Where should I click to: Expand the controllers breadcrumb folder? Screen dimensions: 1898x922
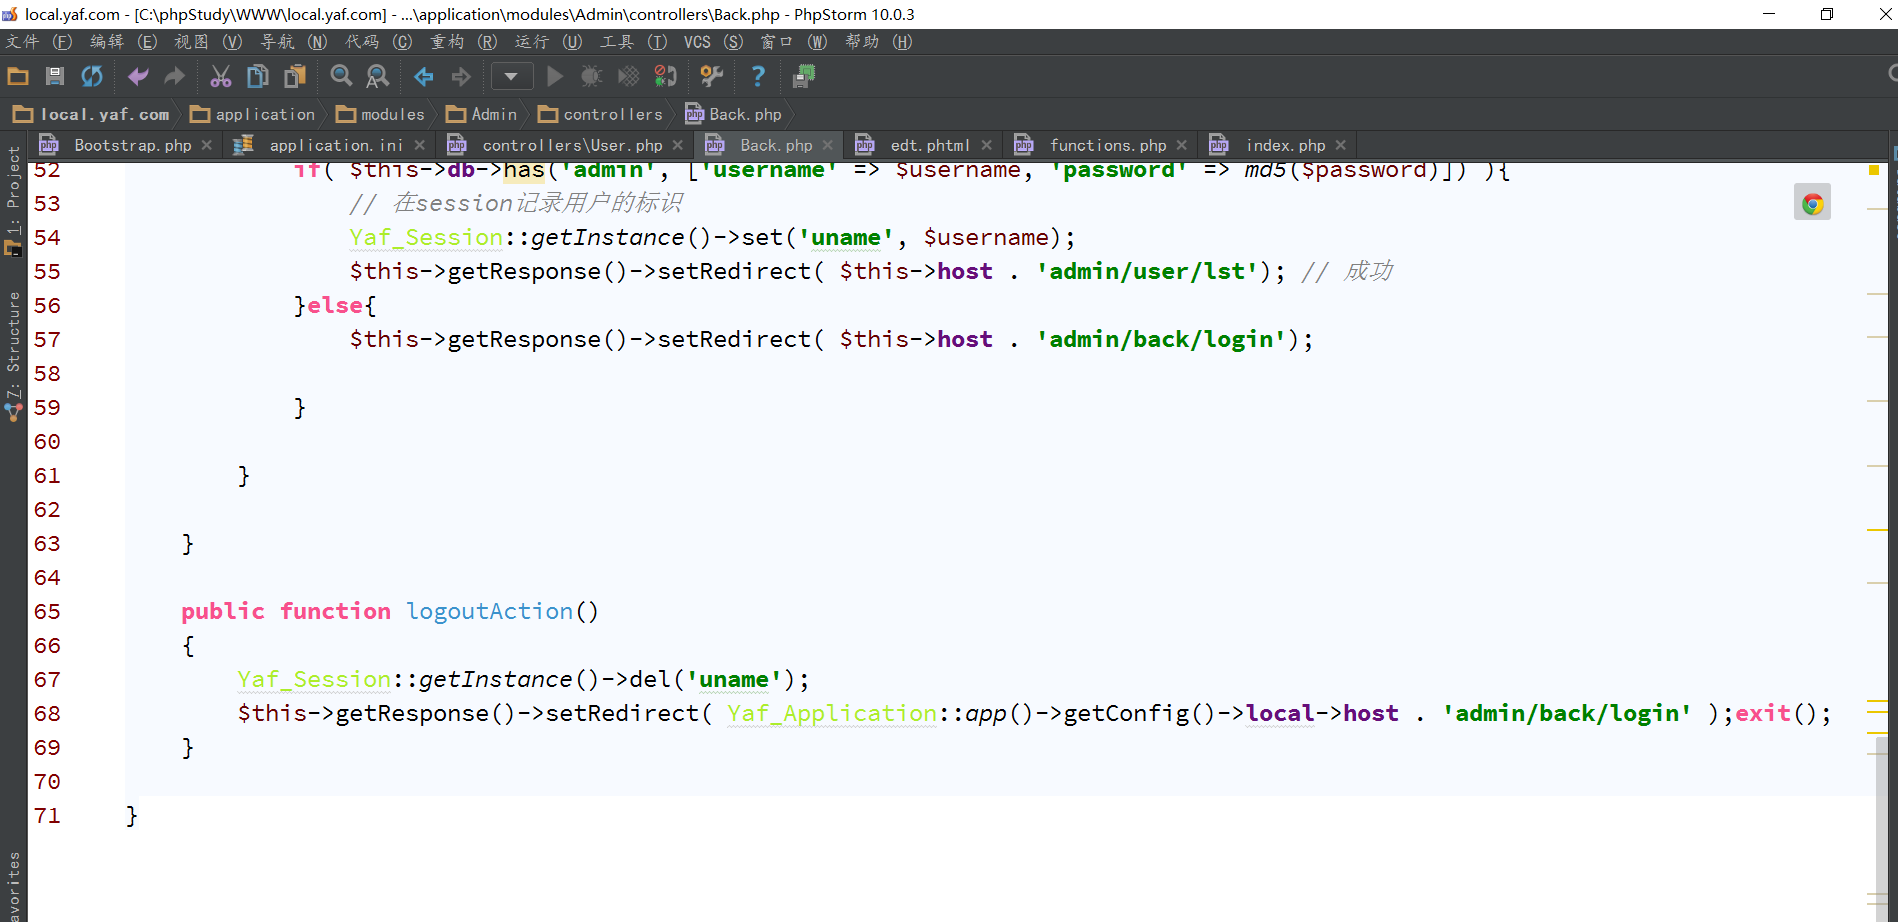601,114
